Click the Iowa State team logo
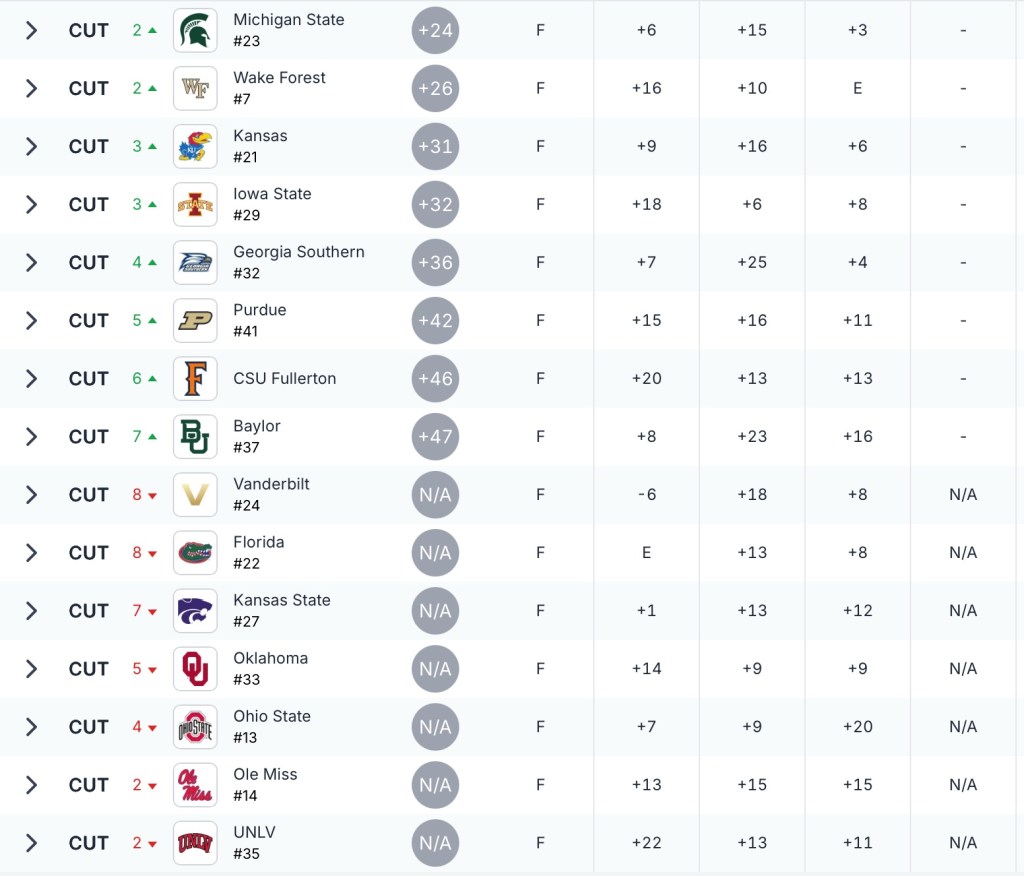The width and height of the screenshot is (1024, 876). pyautogui.click(x=195, y=204)
